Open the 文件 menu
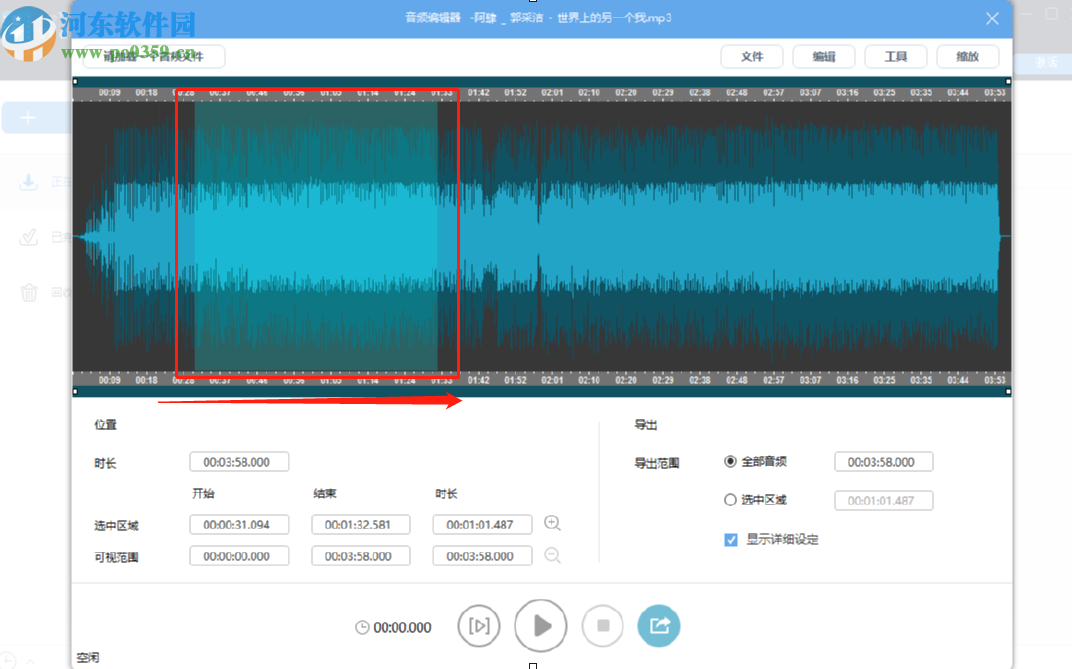Screen dimensions: 1072x669 (752, 56)
